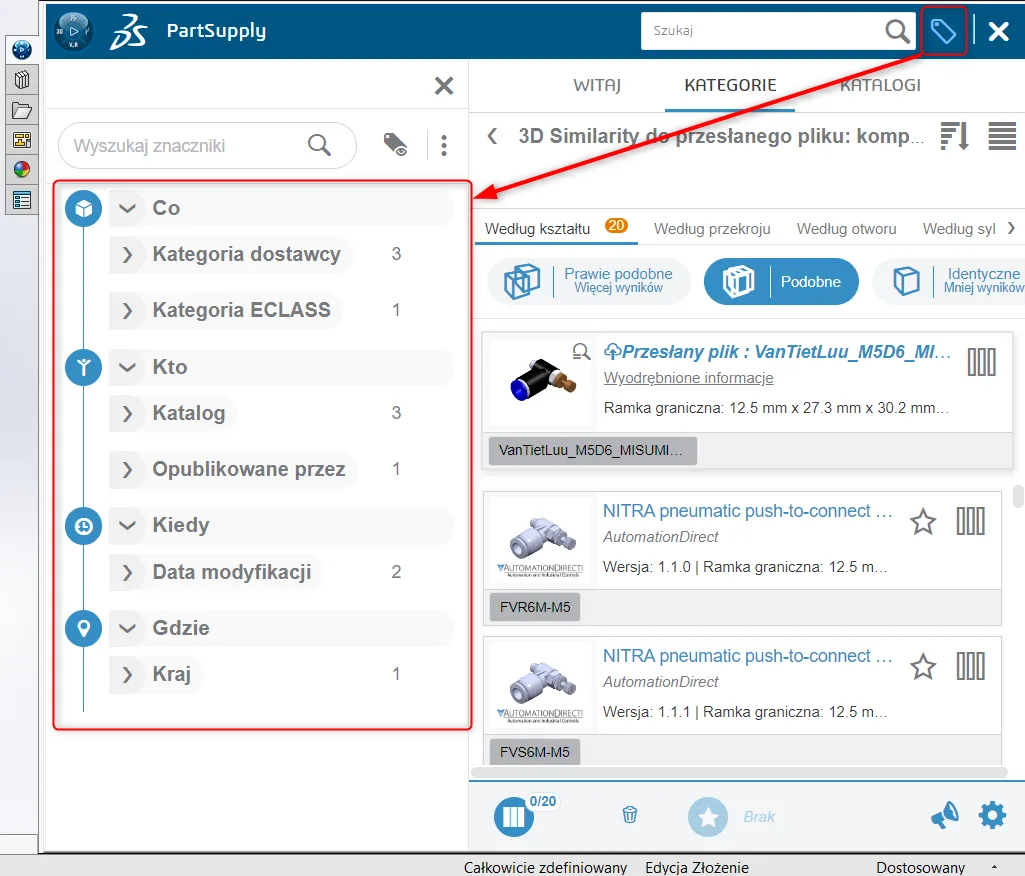Click the tag visibility icon with eye
The height and width of the screenshot is (876, 1025).
click(x=395, y=144)
